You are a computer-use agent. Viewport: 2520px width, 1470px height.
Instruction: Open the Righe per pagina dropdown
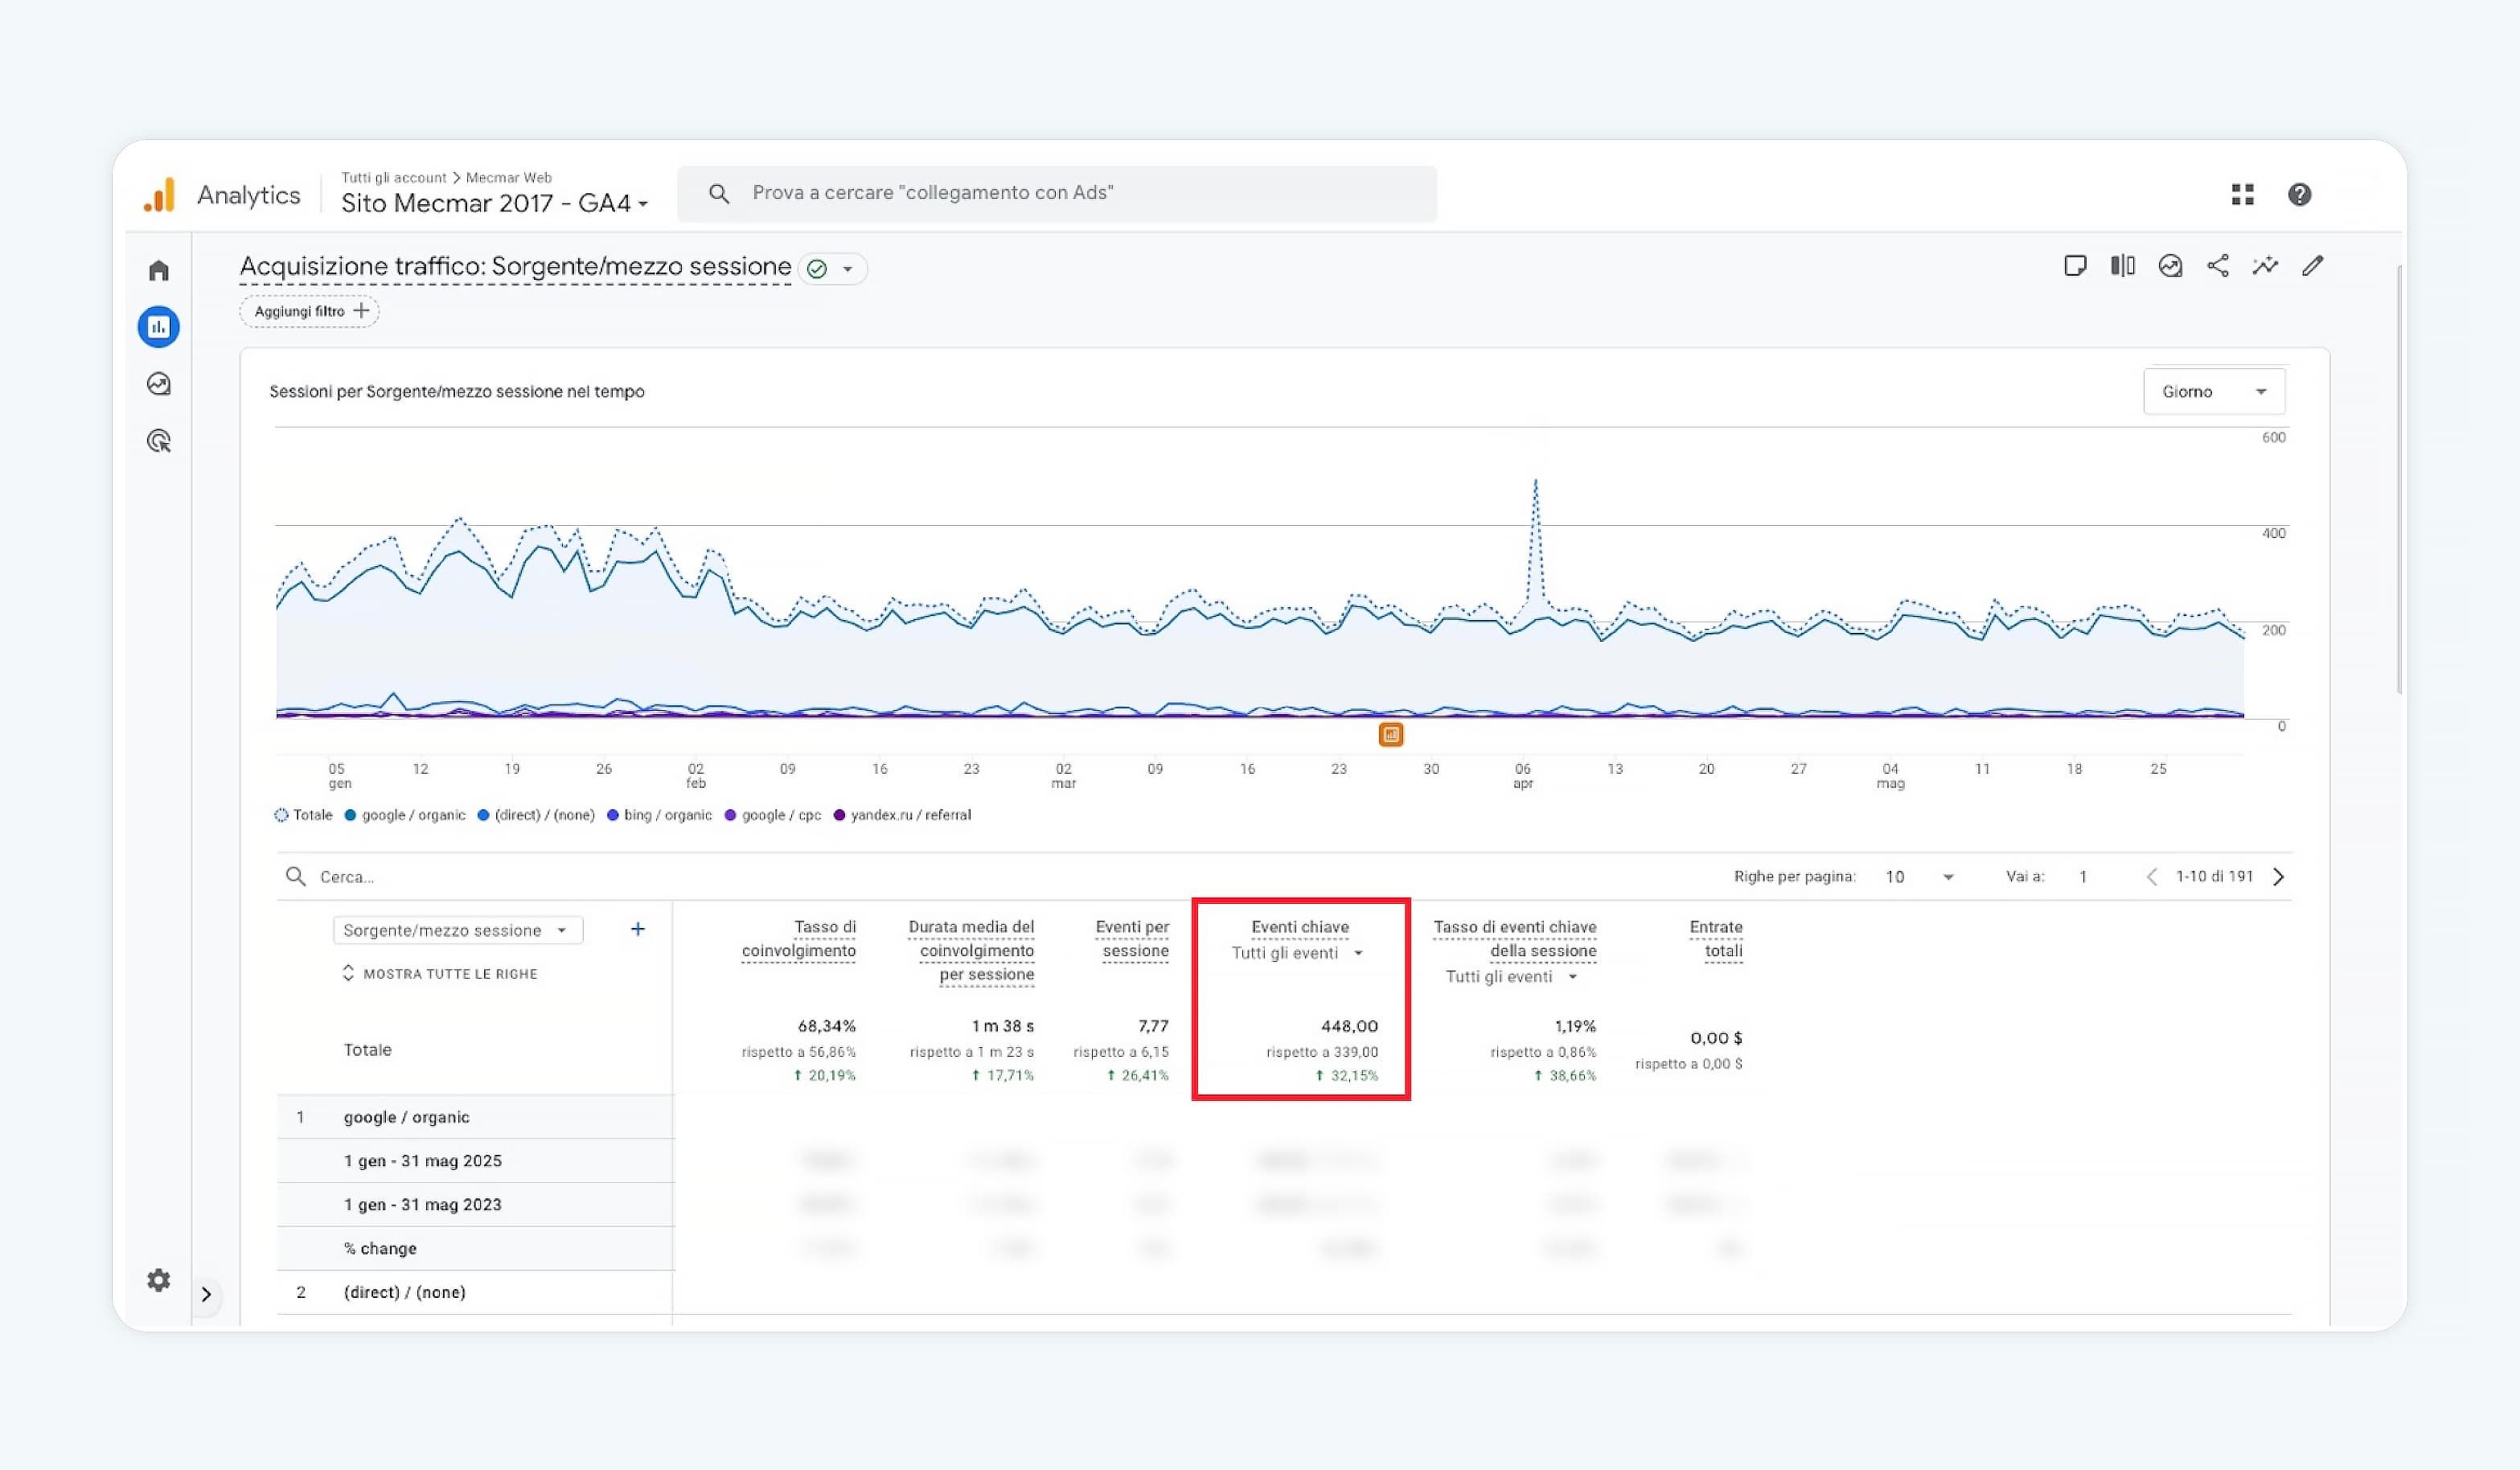coord(1919,877)
